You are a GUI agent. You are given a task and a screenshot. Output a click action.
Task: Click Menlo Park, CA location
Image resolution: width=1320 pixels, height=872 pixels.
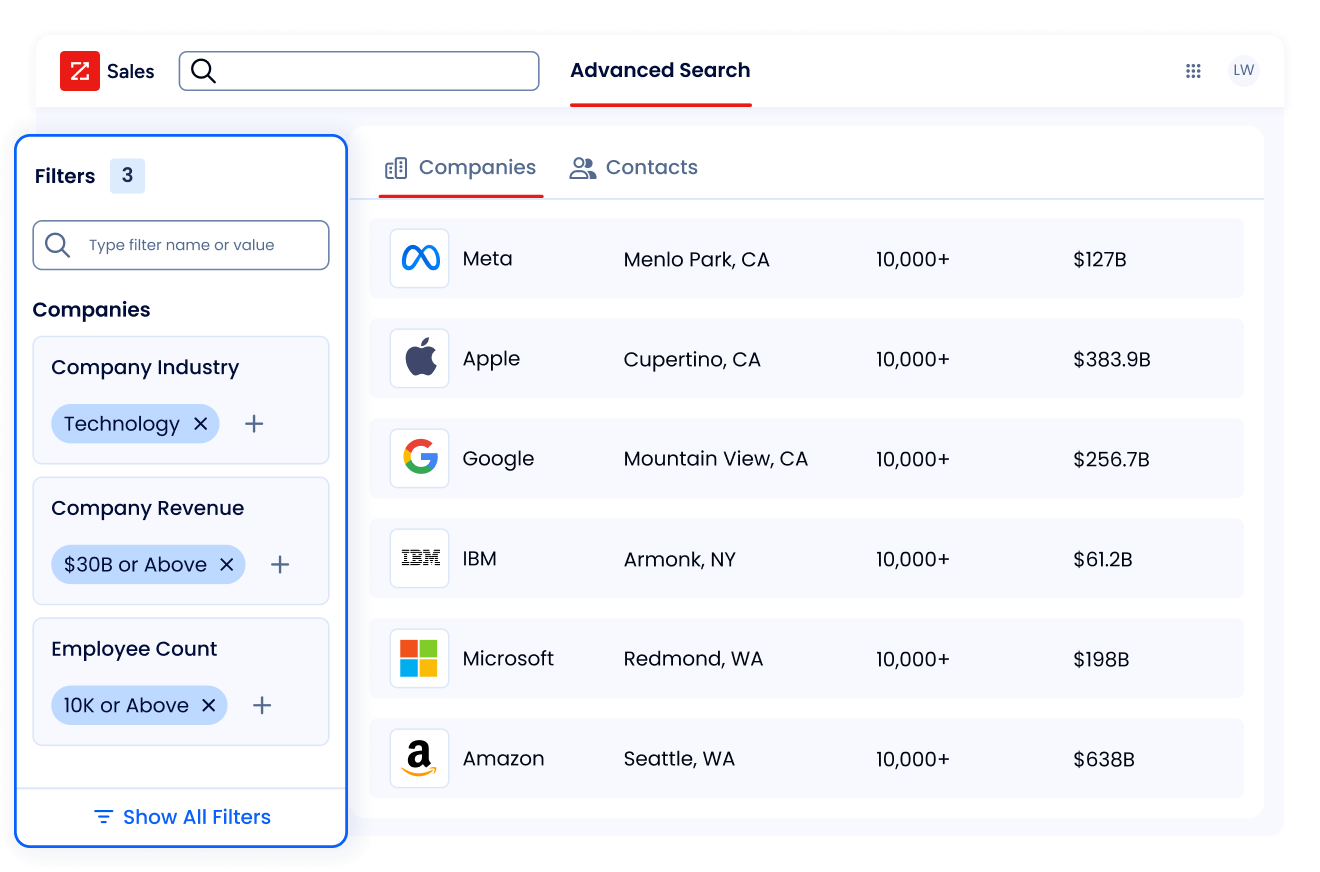[x=697, y=260]
